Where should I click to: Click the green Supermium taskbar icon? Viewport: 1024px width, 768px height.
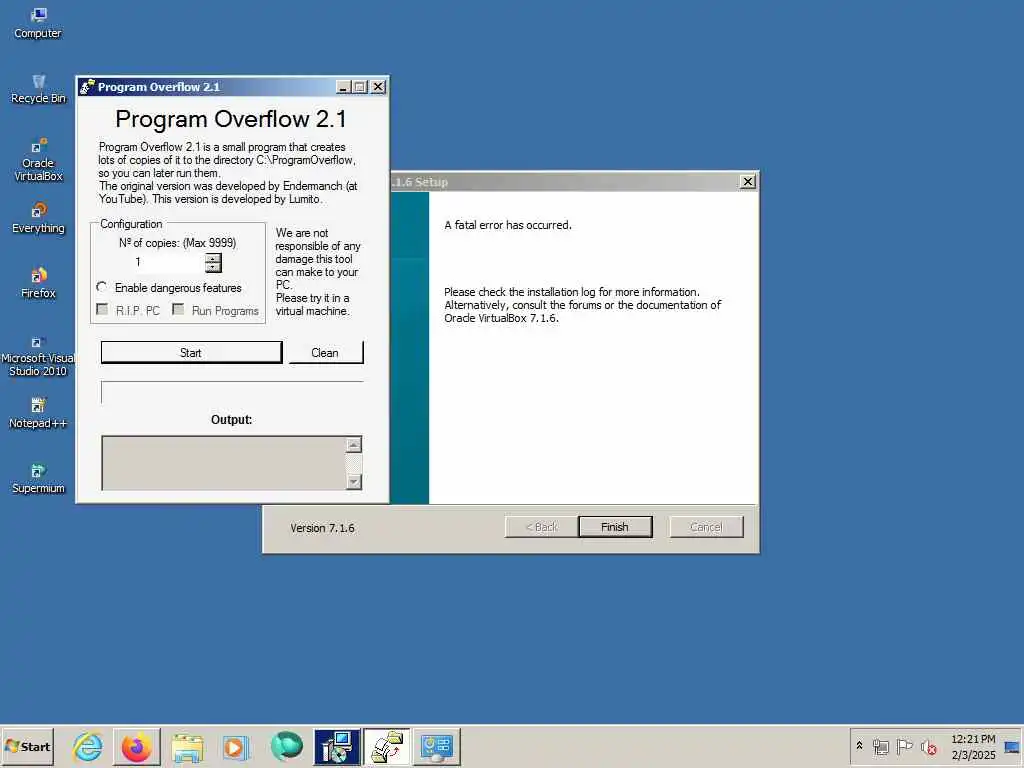[x=287, y=746]
